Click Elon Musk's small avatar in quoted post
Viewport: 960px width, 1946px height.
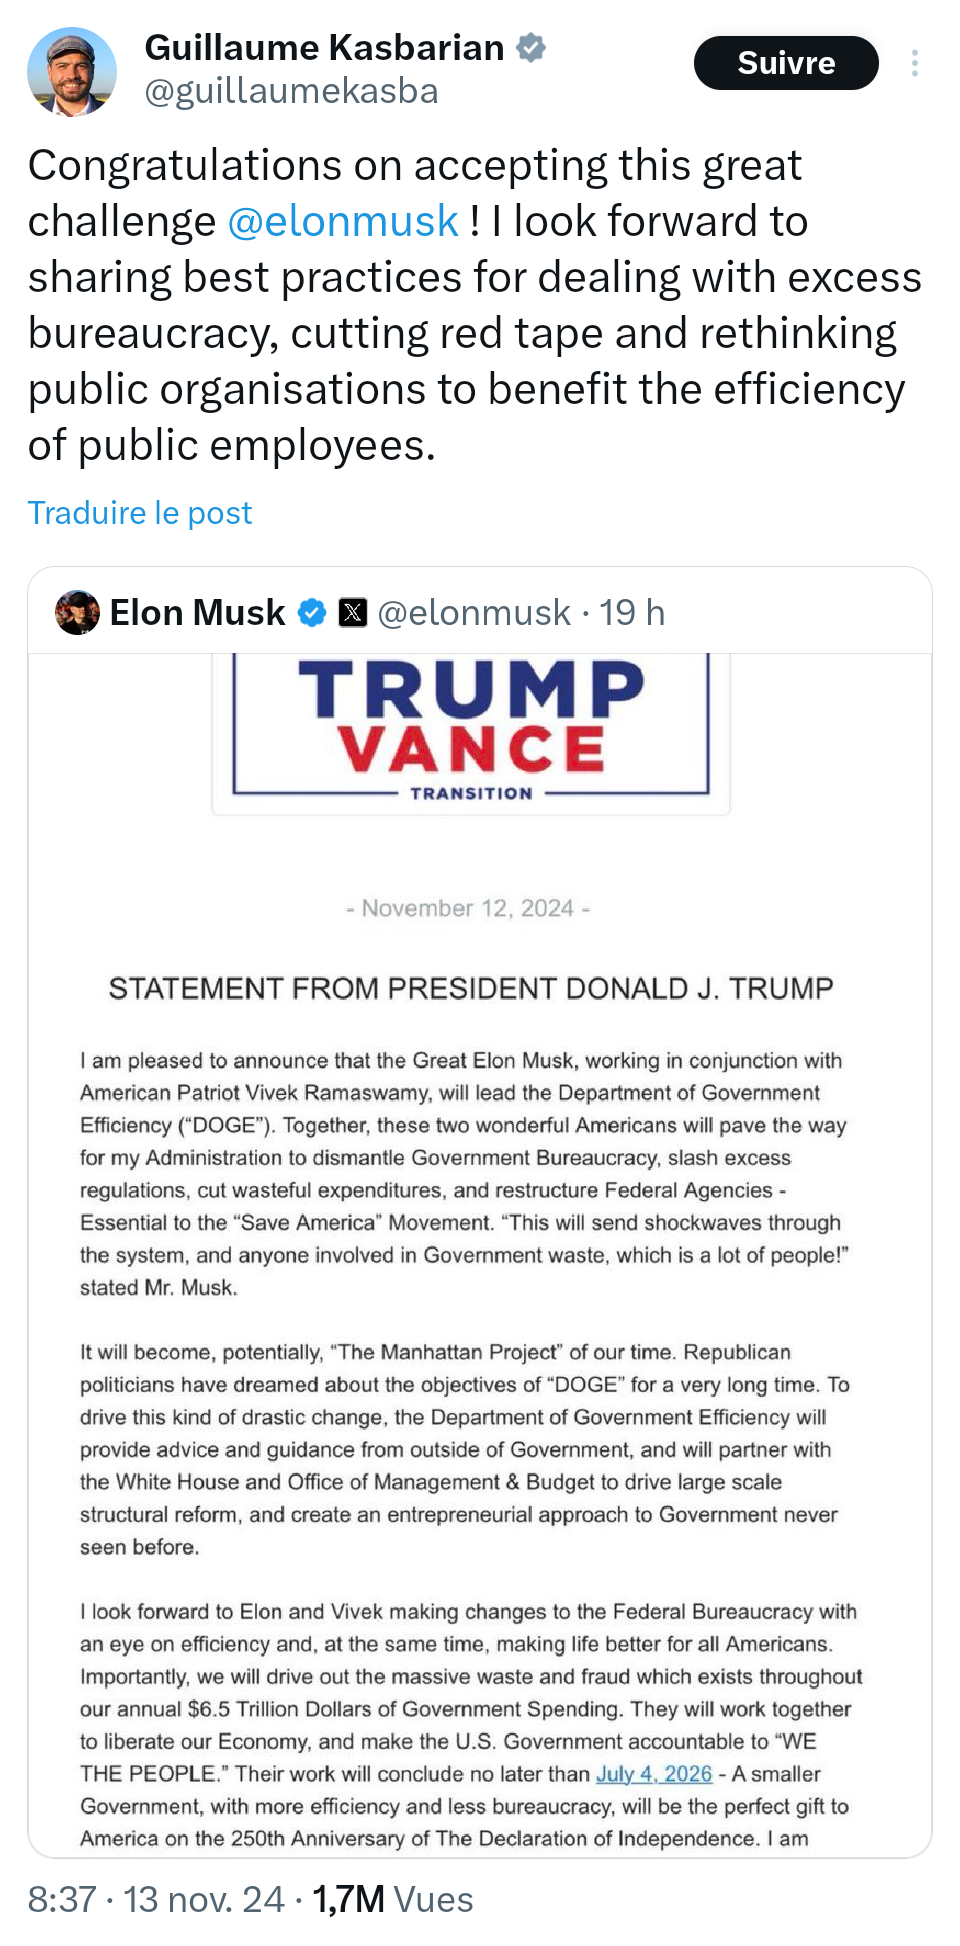click(77, 613)
